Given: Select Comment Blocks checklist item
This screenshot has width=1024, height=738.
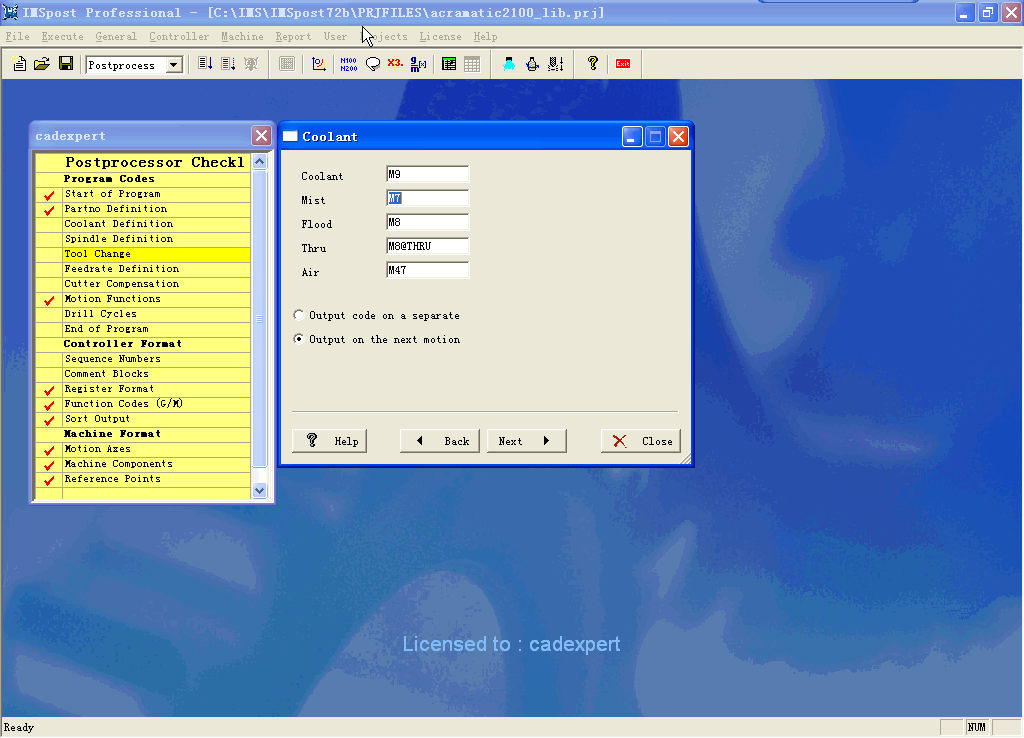Looking at the screenshot, I should pyautogui.click(x=157, y=374).
